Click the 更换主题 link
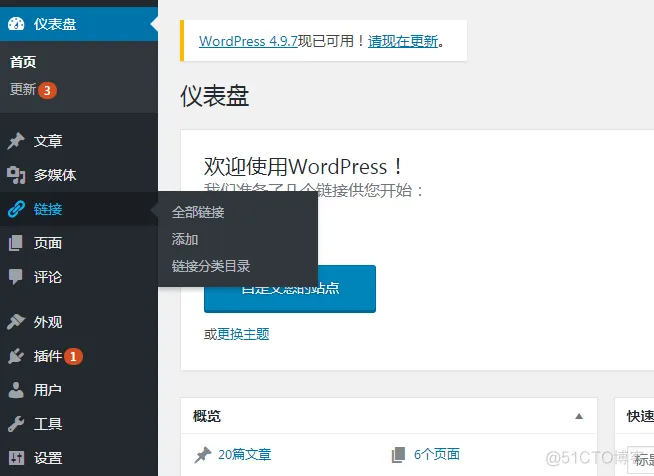The height and width of the screenshot is (476, 654). [x=243, y=334]
